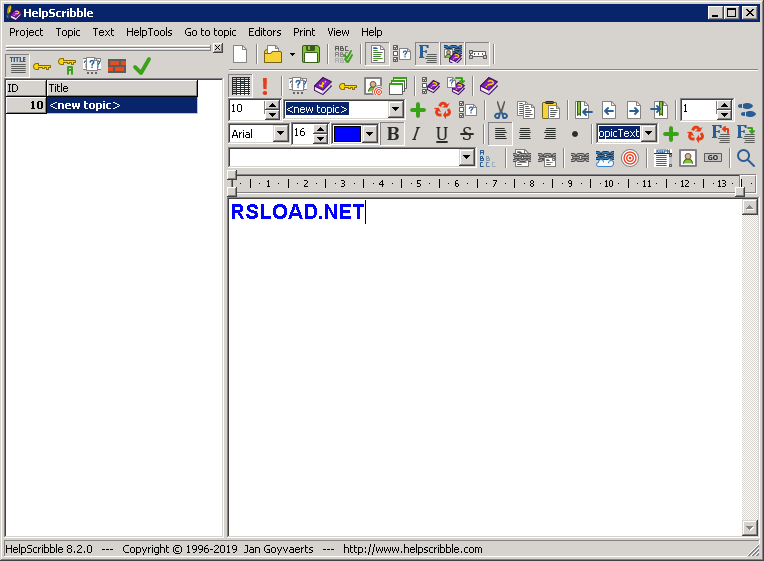Click the key with letter A icon

click(67, 65)
